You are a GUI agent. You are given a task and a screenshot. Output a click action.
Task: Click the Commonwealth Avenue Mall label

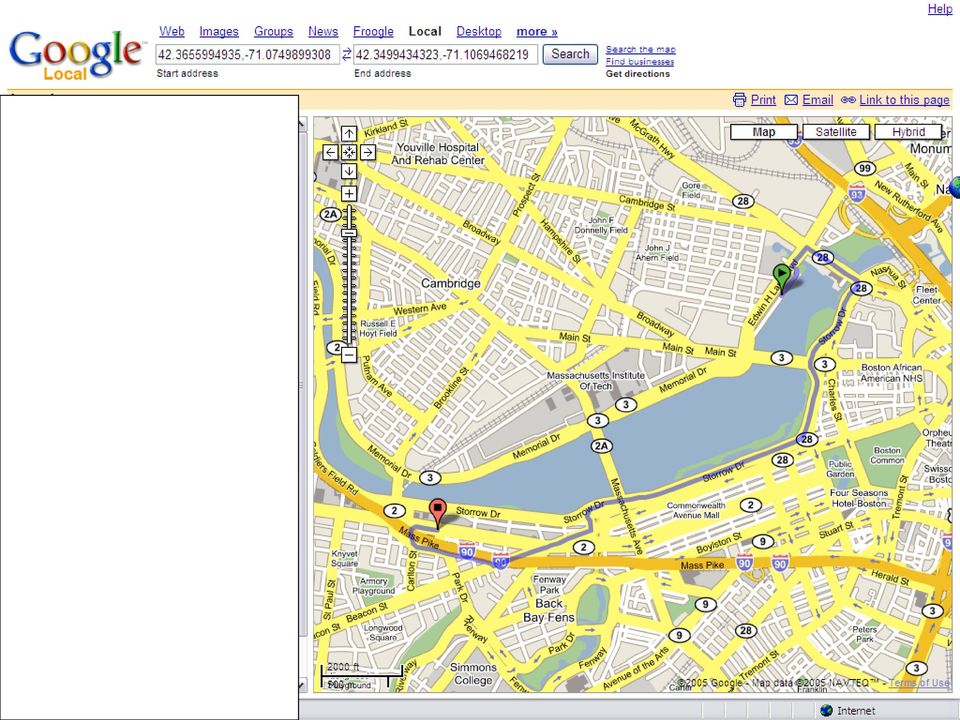(696, 510)
